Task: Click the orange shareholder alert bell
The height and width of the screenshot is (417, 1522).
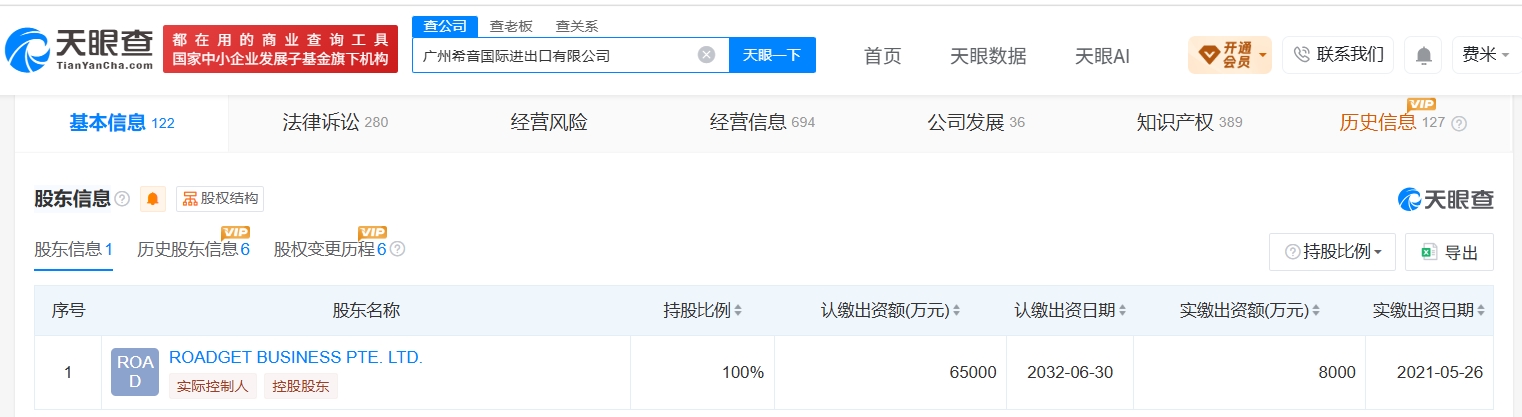Action: pos(153,199)
